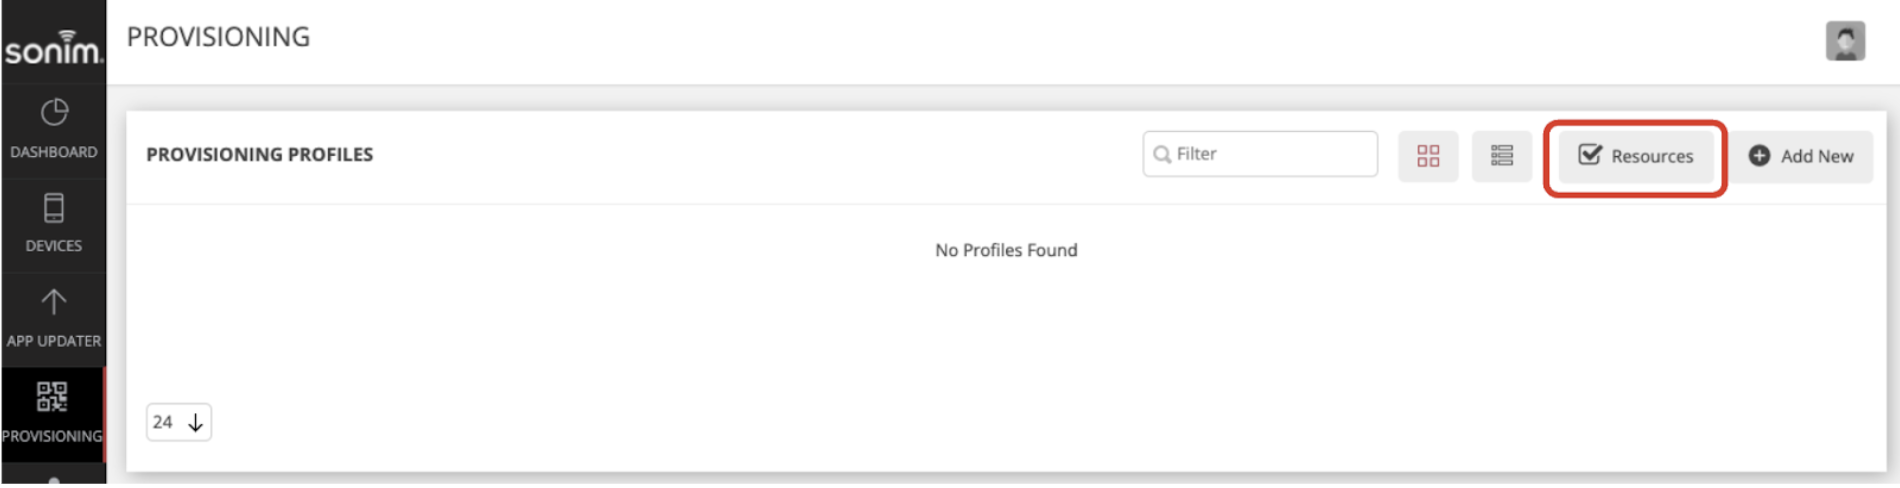1900x488 pixels.
Task: Open the App Updater arrow icon
Action: [x=54, y=302]
